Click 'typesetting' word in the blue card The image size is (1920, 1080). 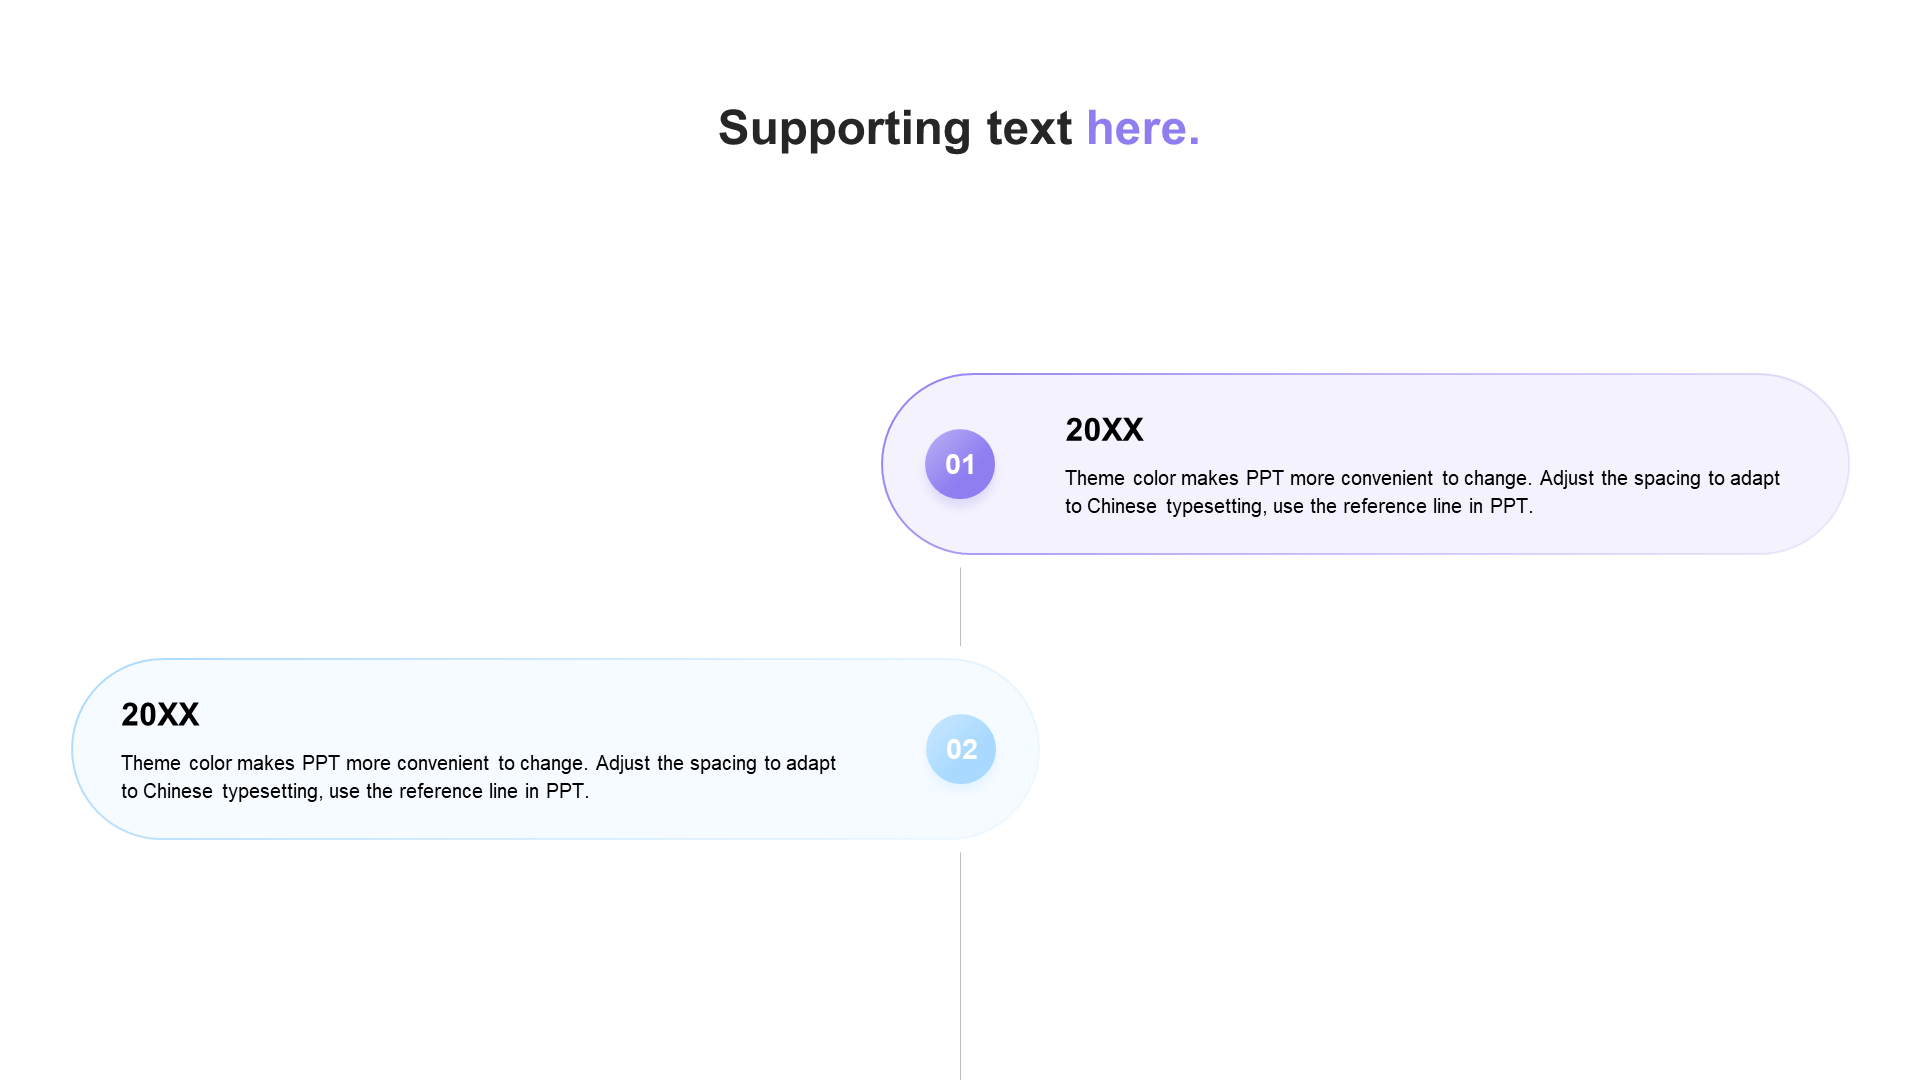point(272,791)
